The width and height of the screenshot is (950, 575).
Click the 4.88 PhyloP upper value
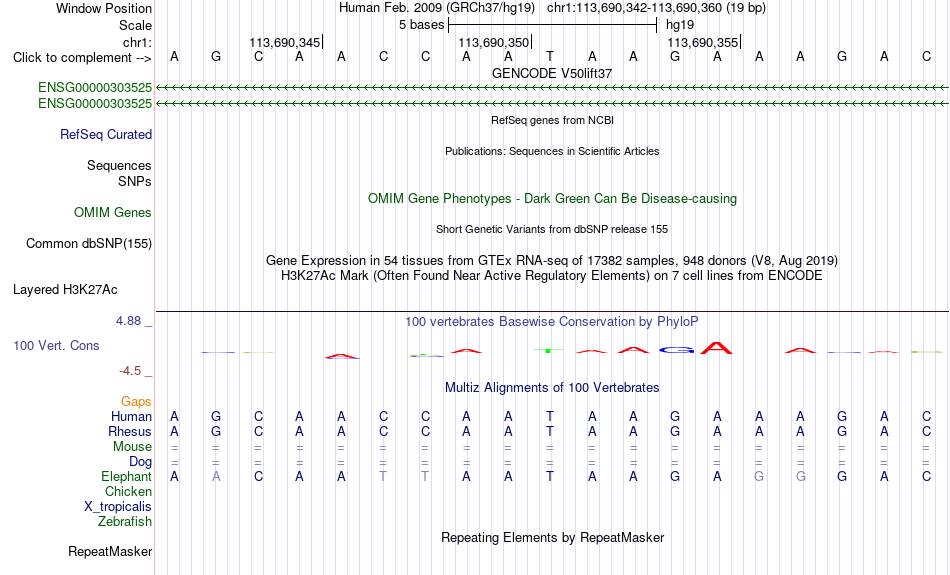128,321
